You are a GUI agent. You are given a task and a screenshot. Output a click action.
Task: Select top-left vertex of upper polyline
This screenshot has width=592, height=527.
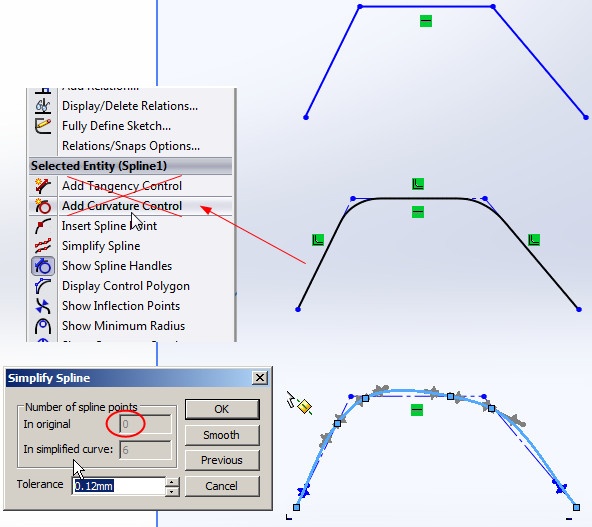click(360, 6)
